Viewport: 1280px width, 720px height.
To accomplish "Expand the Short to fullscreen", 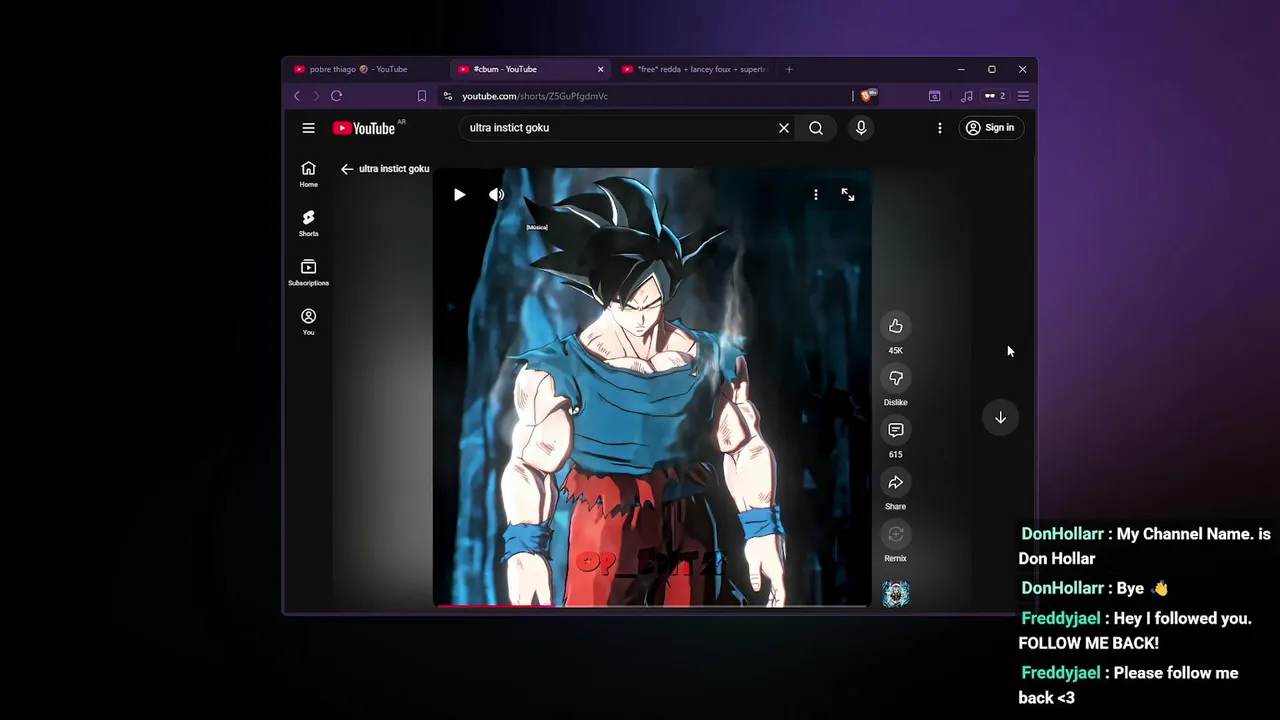I will click(x=848, y=195).
